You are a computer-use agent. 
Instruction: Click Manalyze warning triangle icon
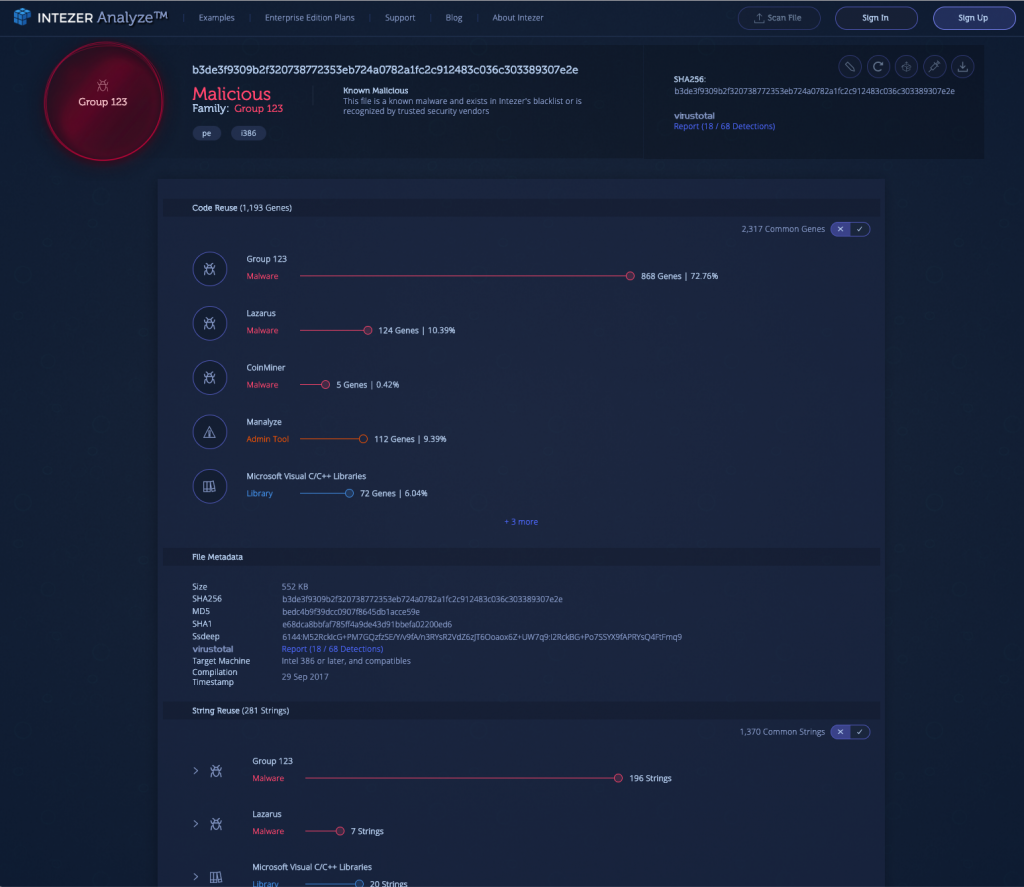[x=210, y=432]
